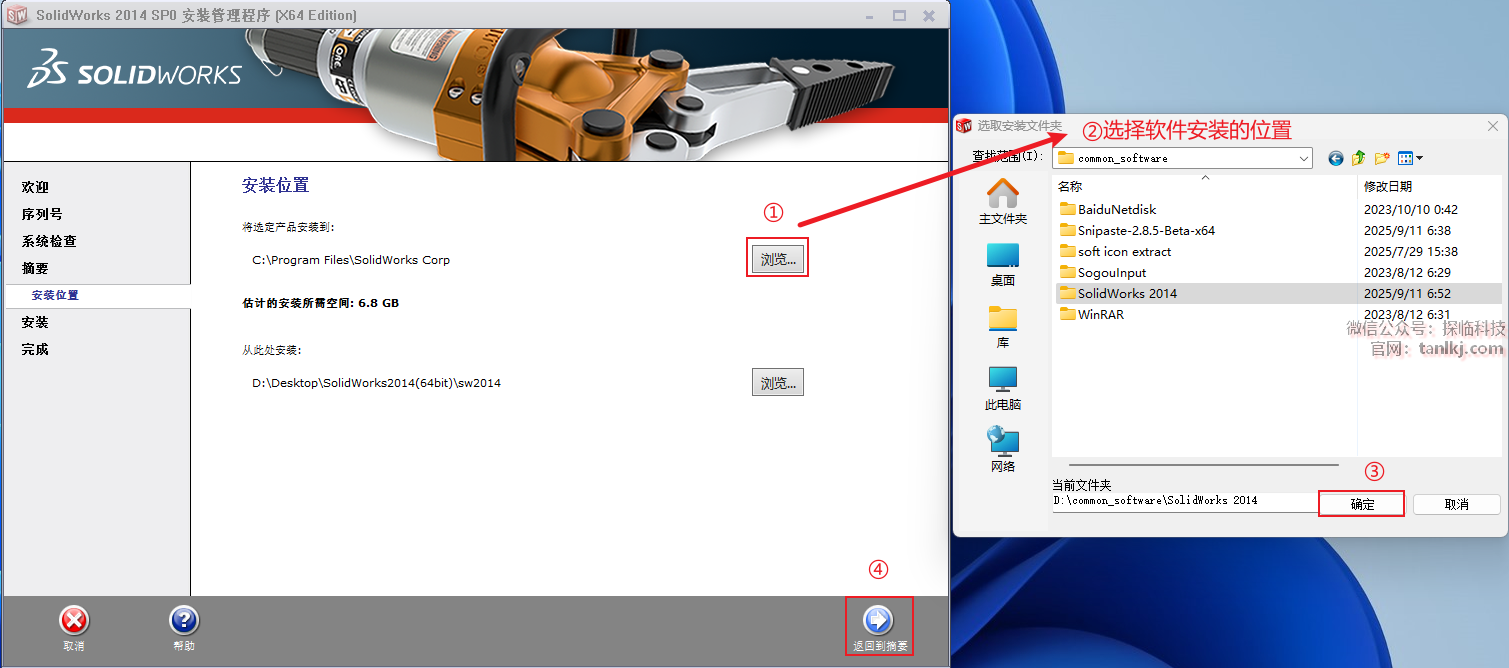Select 序列号 step in sidebar
This screenshot has height=668, width=1509.
click(42, 214)
